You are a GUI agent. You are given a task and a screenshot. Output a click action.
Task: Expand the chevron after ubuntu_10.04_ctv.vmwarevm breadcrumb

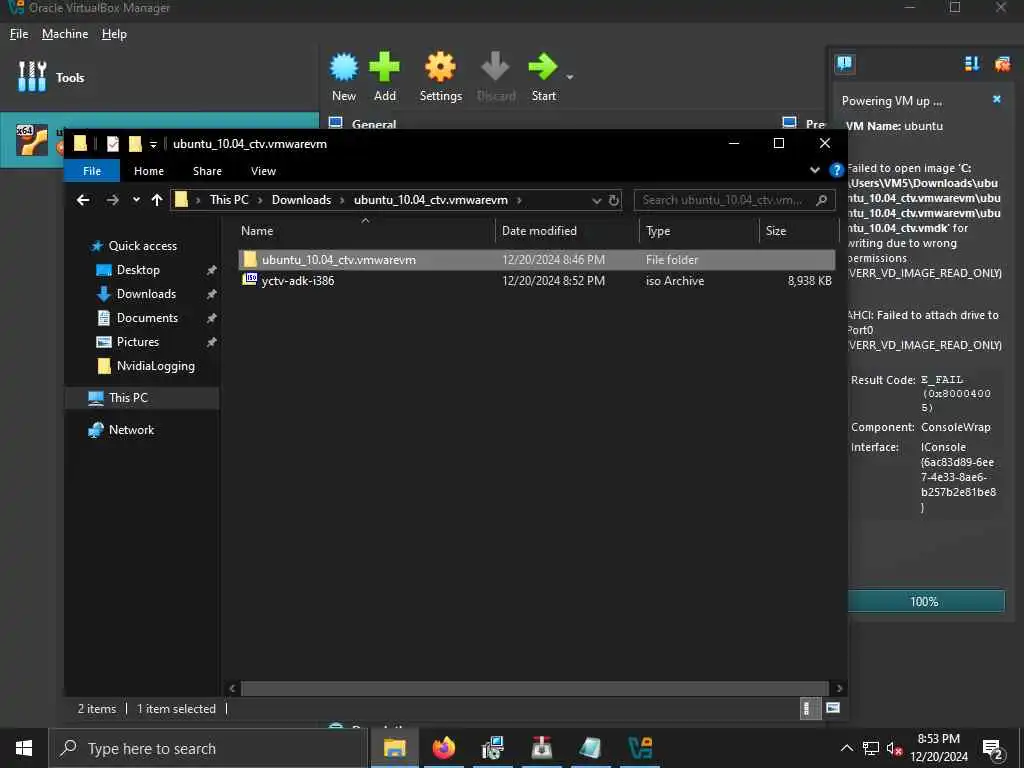click(519, 200)
